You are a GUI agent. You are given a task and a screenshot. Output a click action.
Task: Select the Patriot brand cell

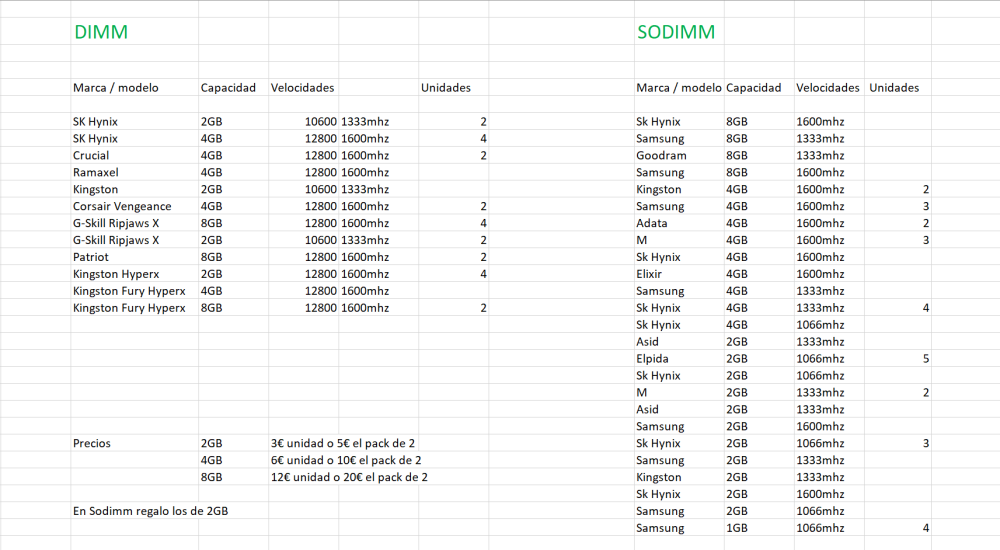click(x=91, y=257)
